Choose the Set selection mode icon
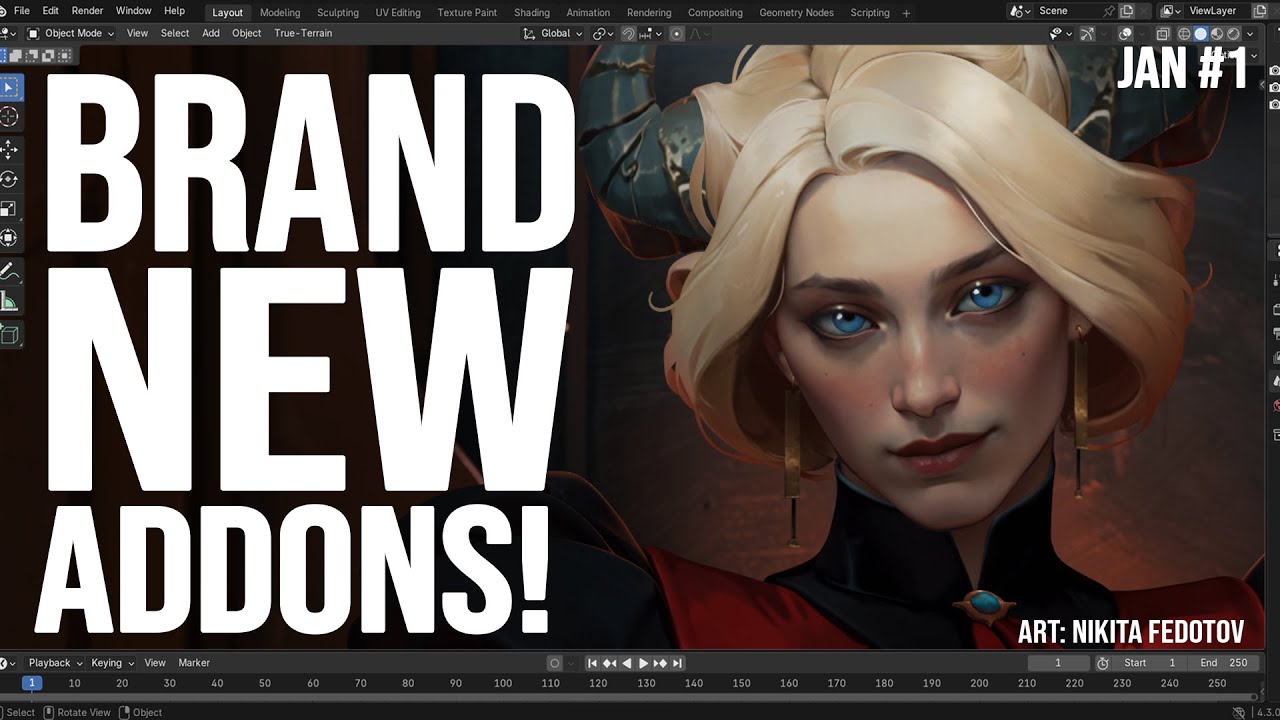Viewport: 1280px width, 720px height. click(5, 55)
